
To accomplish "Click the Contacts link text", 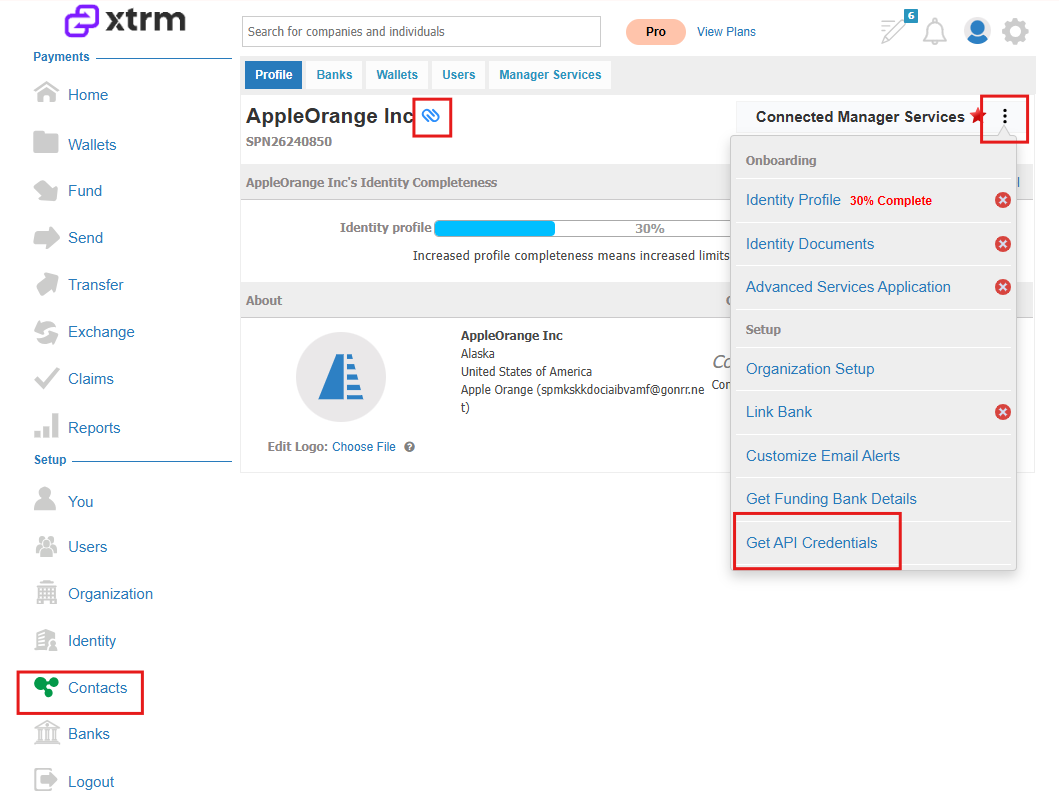I will [x=97, y=687].
